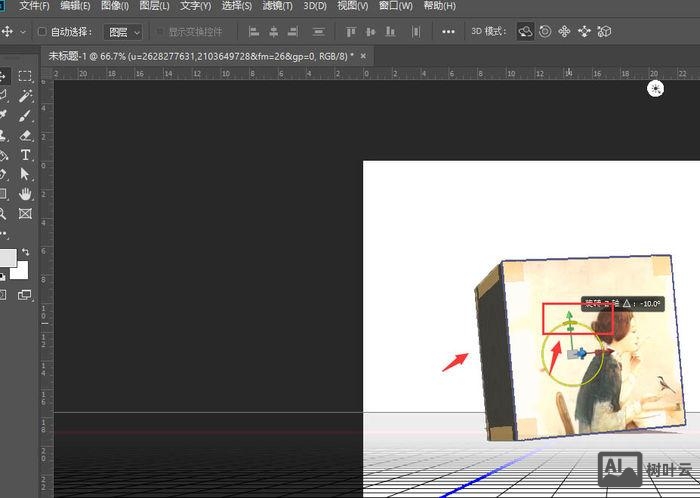Activate the 3D scale camera mode

(604, 32)
